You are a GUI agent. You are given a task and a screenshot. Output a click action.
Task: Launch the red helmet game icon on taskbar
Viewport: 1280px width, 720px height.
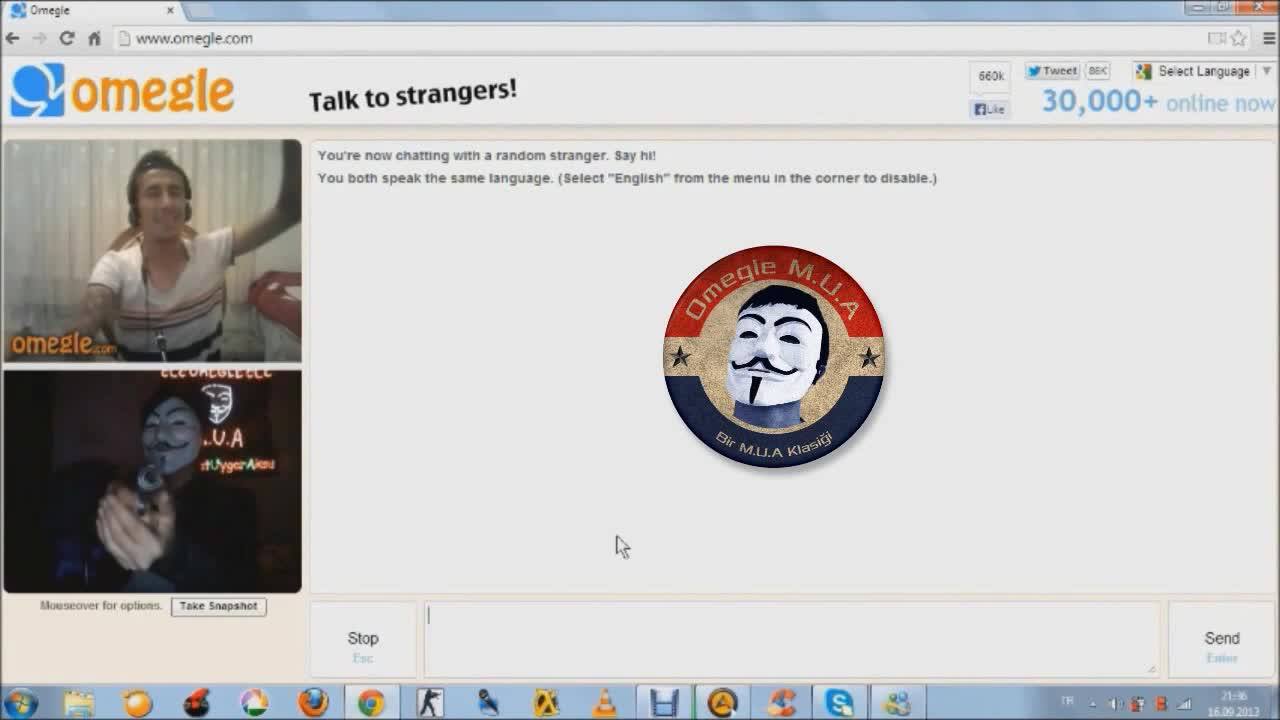click(x=196, y=703)
